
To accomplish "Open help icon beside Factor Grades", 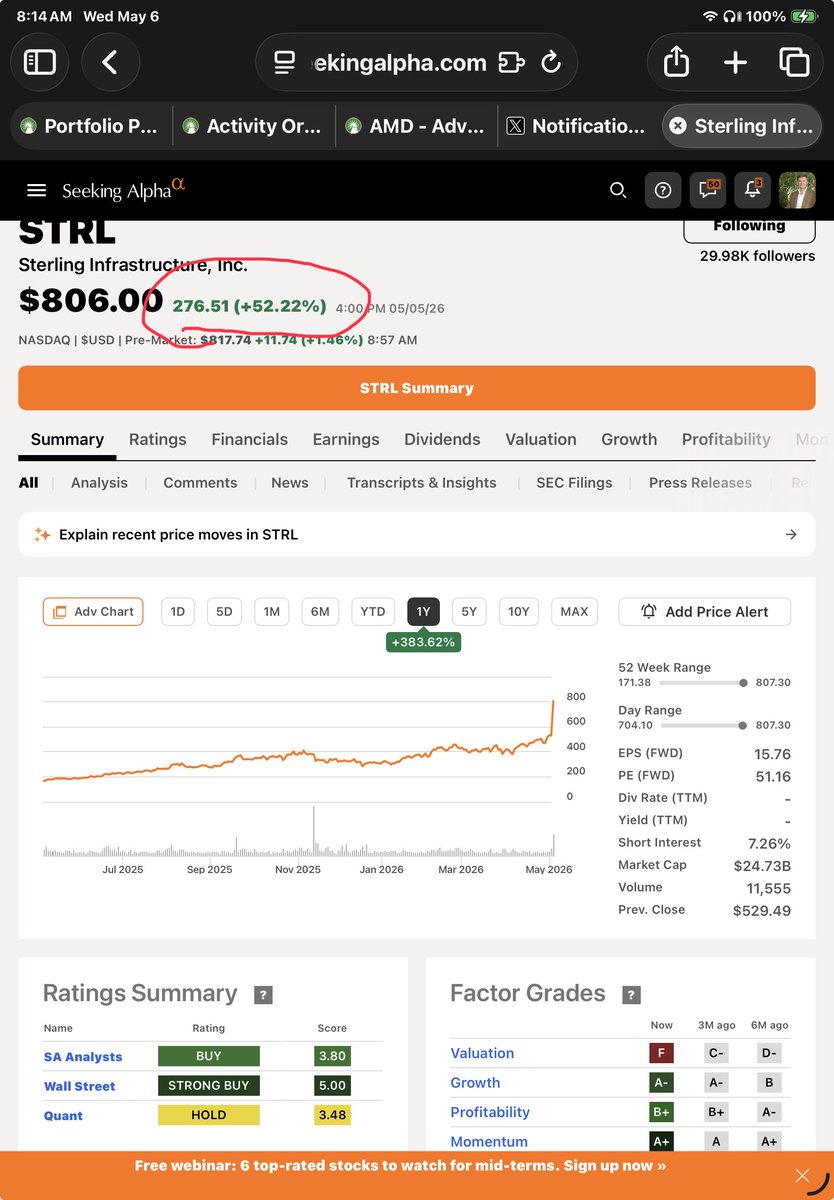I will (x=631, y=995).
